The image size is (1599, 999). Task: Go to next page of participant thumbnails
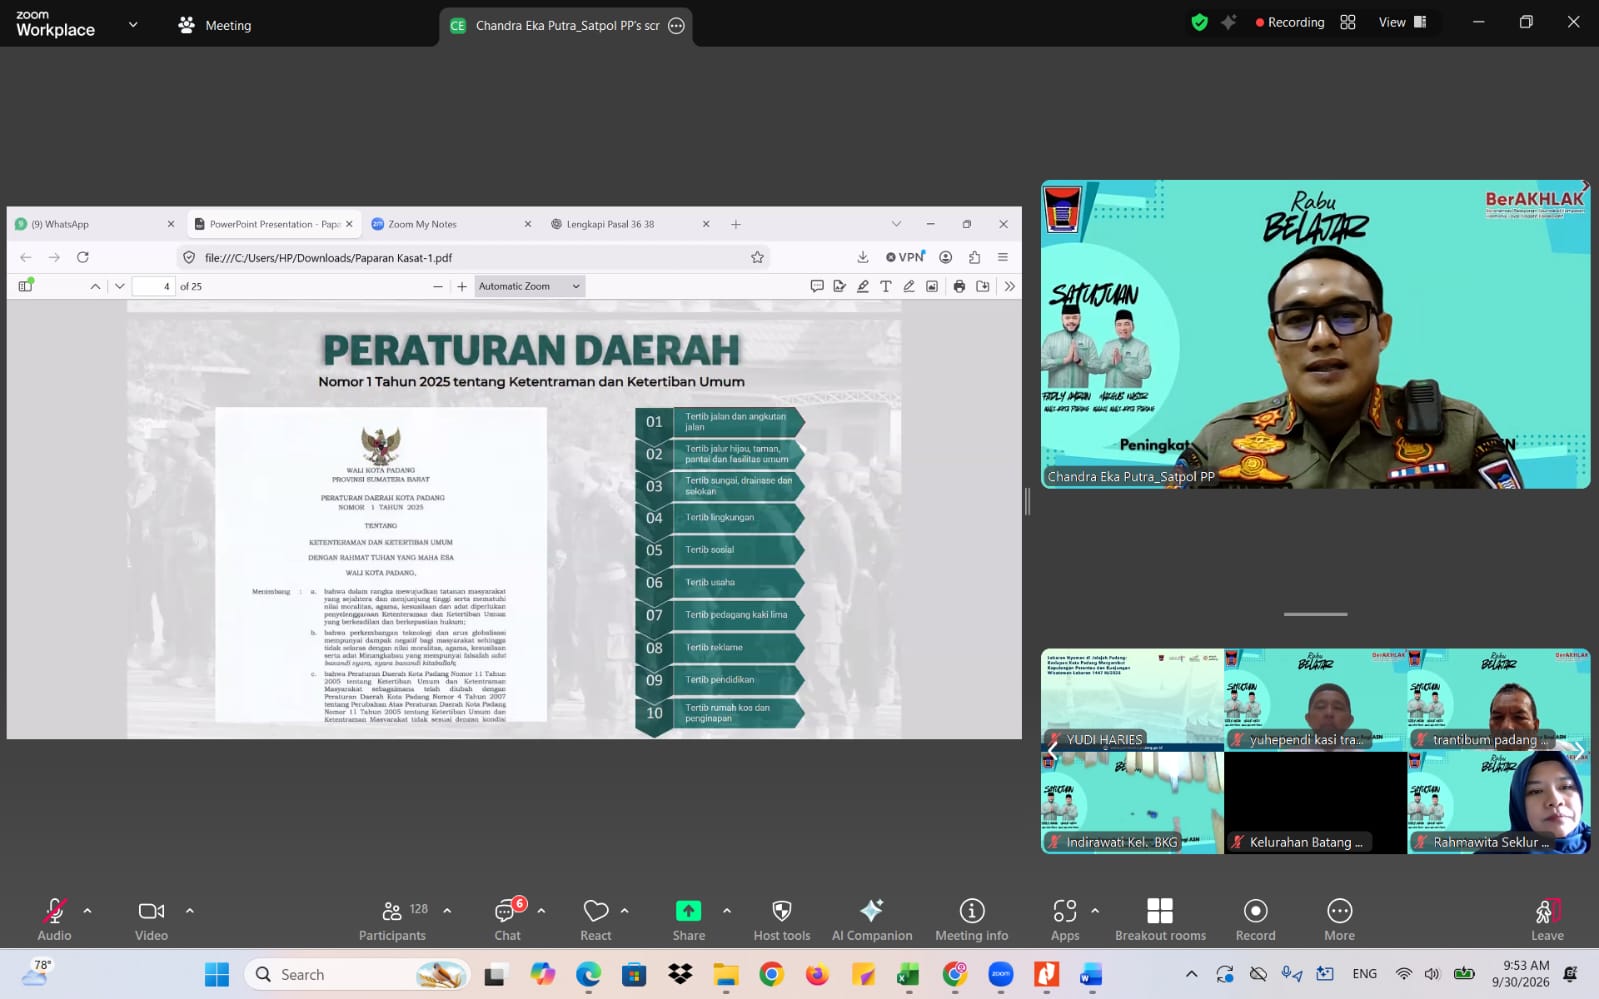(1578, 750)
